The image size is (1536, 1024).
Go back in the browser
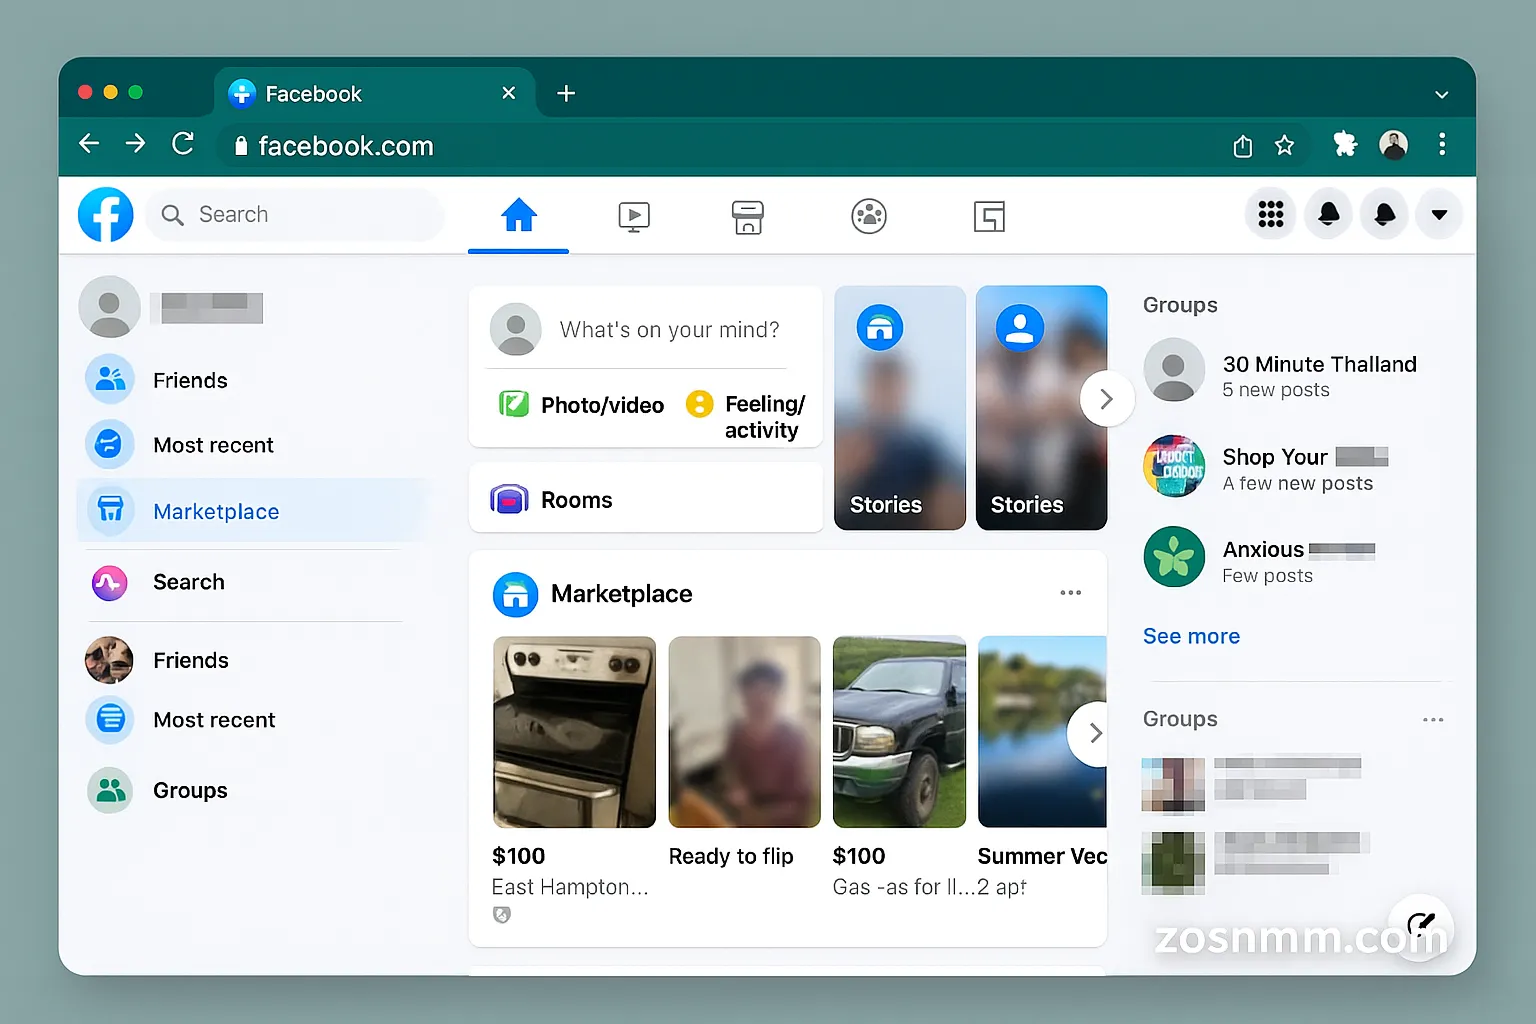pos(89,144)
